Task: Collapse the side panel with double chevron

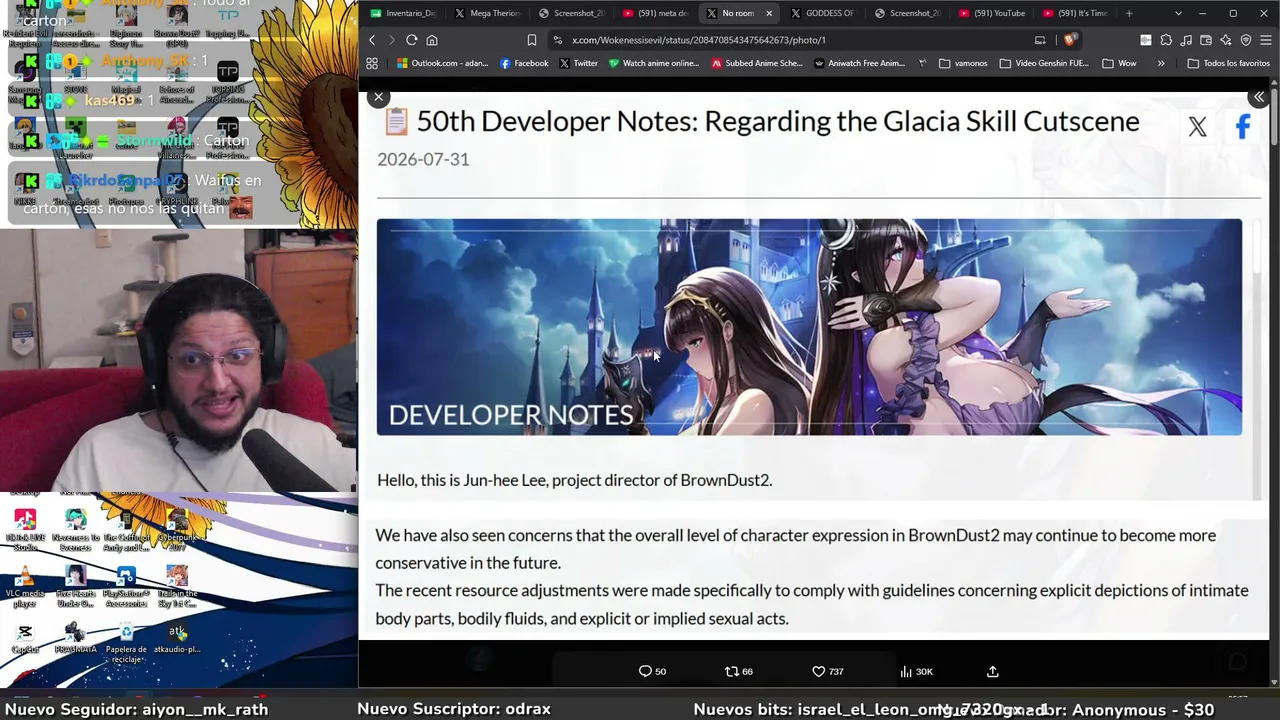Action: (1259, 97)
